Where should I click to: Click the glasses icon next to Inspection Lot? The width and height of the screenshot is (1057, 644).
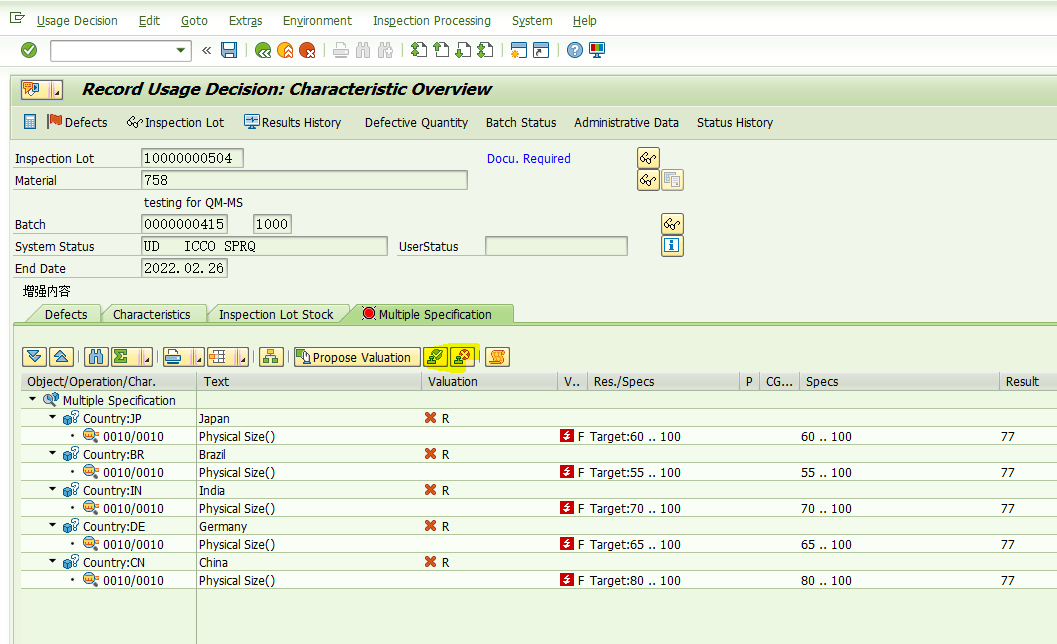coord(647,158)
